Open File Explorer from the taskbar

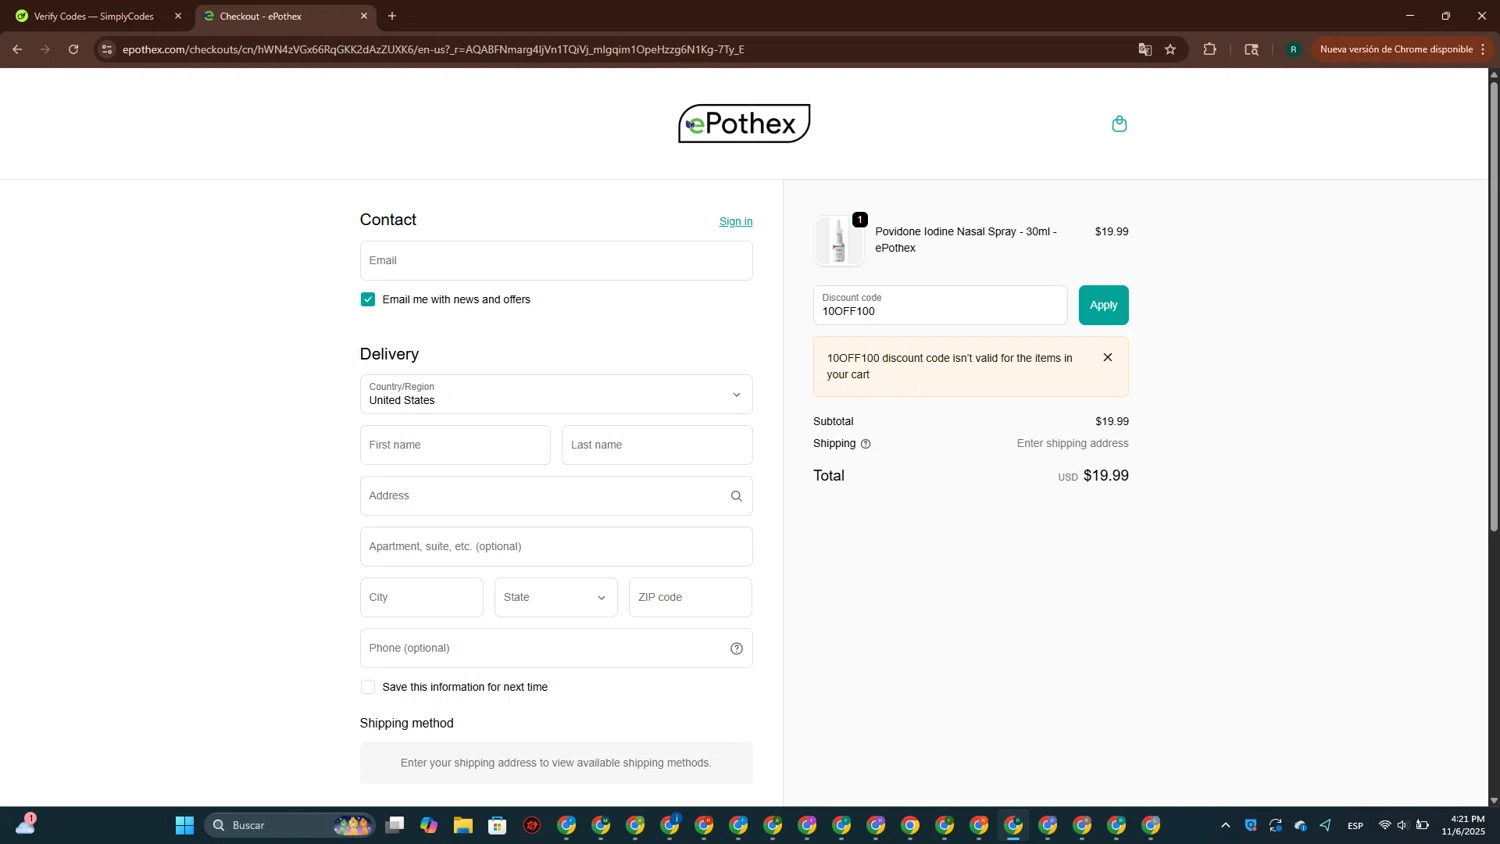coord(463,825)
